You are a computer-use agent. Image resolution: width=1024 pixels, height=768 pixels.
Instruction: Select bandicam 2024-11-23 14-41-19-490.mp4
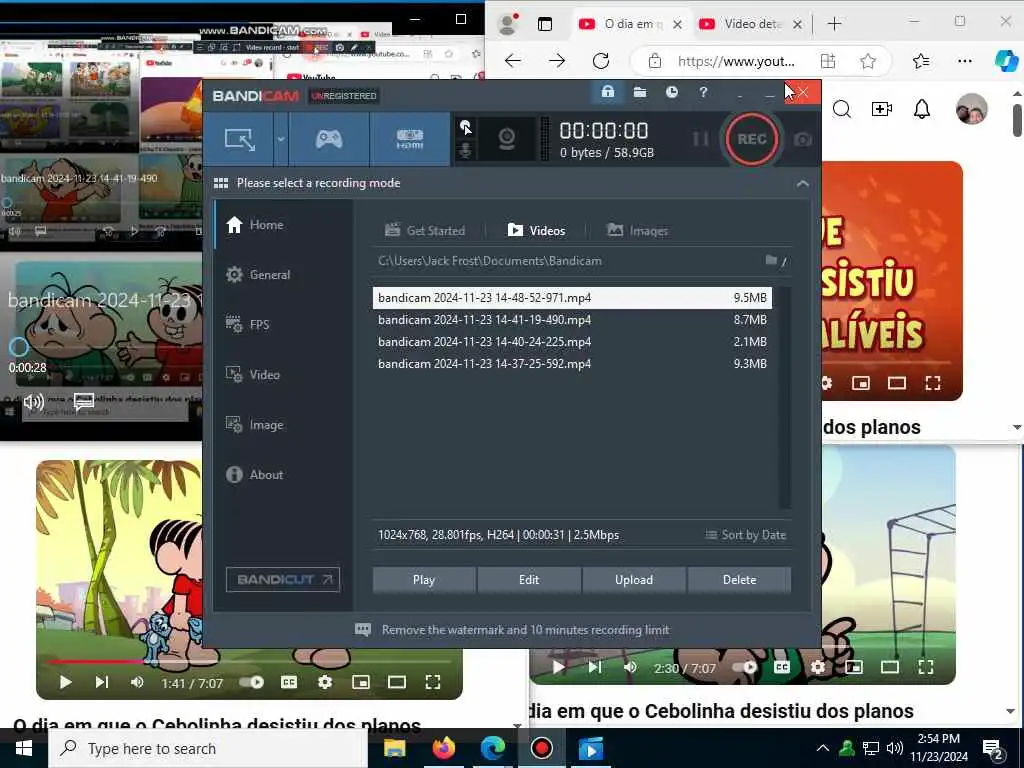point(572,320)
